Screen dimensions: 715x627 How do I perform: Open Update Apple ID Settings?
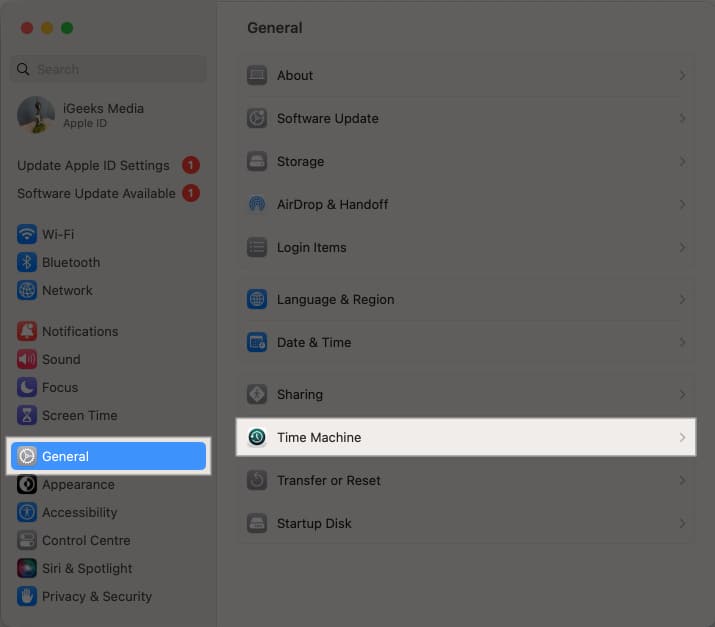click(x=93, y=166)
